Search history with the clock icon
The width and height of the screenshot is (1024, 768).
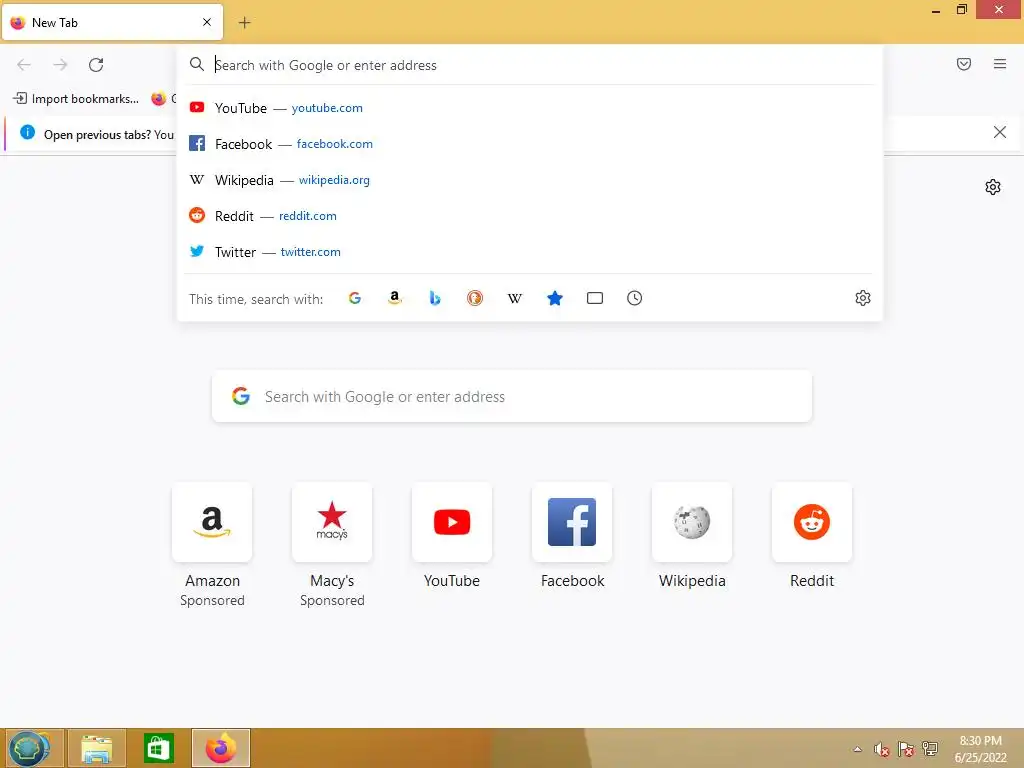click(635, 298)
